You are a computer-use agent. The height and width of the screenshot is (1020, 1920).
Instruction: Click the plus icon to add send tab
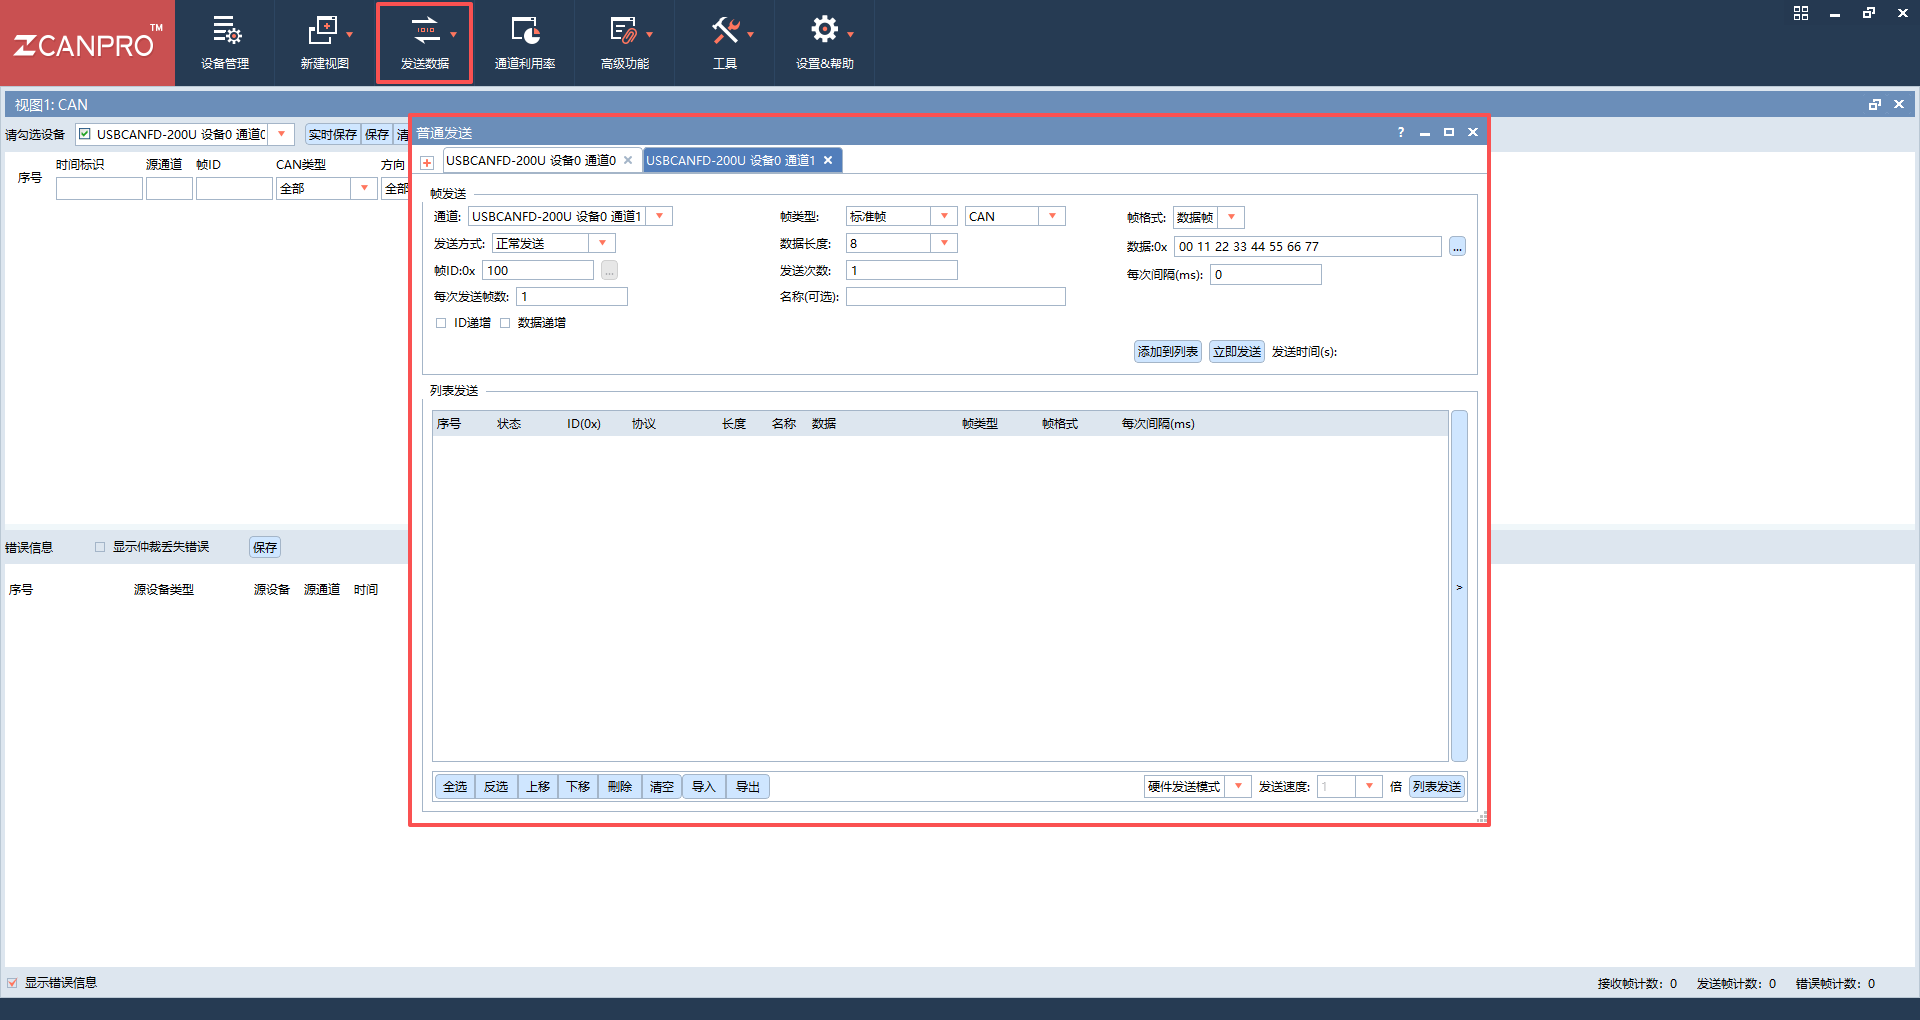(x=427, y=162)
